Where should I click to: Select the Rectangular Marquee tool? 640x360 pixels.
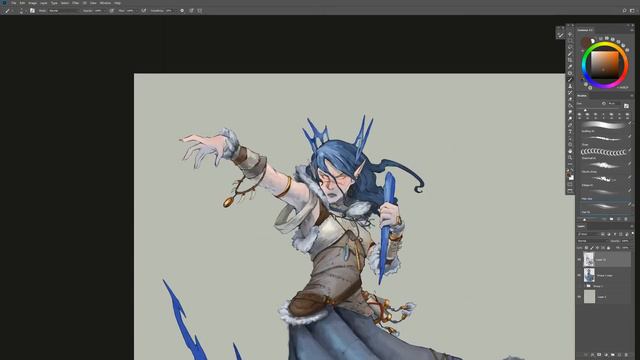coord(570,41)
